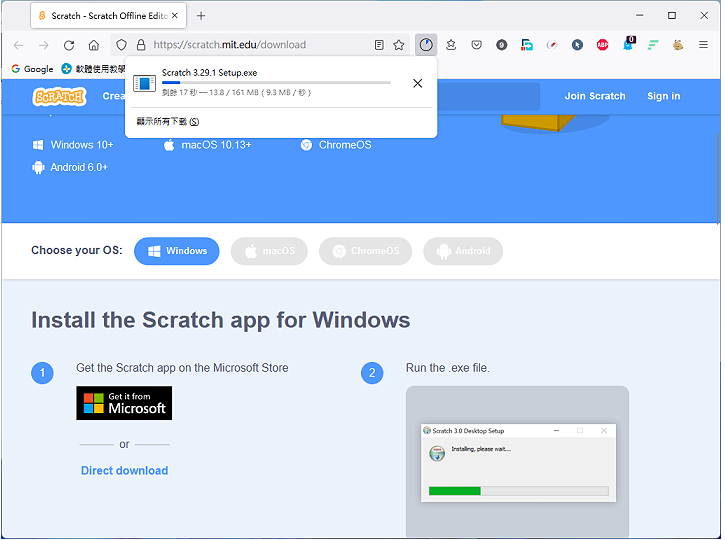The height and width of the screenshot is (540, 725).
Task: Click the tracking protection shield icon
Action: (121, 45)
